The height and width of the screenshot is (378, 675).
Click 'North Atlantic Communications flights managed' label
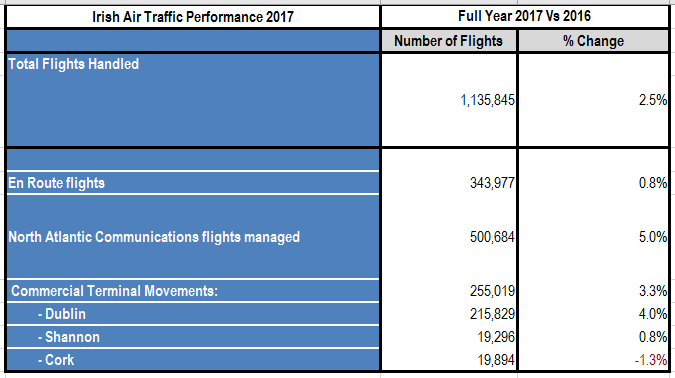tap(154, 237)
